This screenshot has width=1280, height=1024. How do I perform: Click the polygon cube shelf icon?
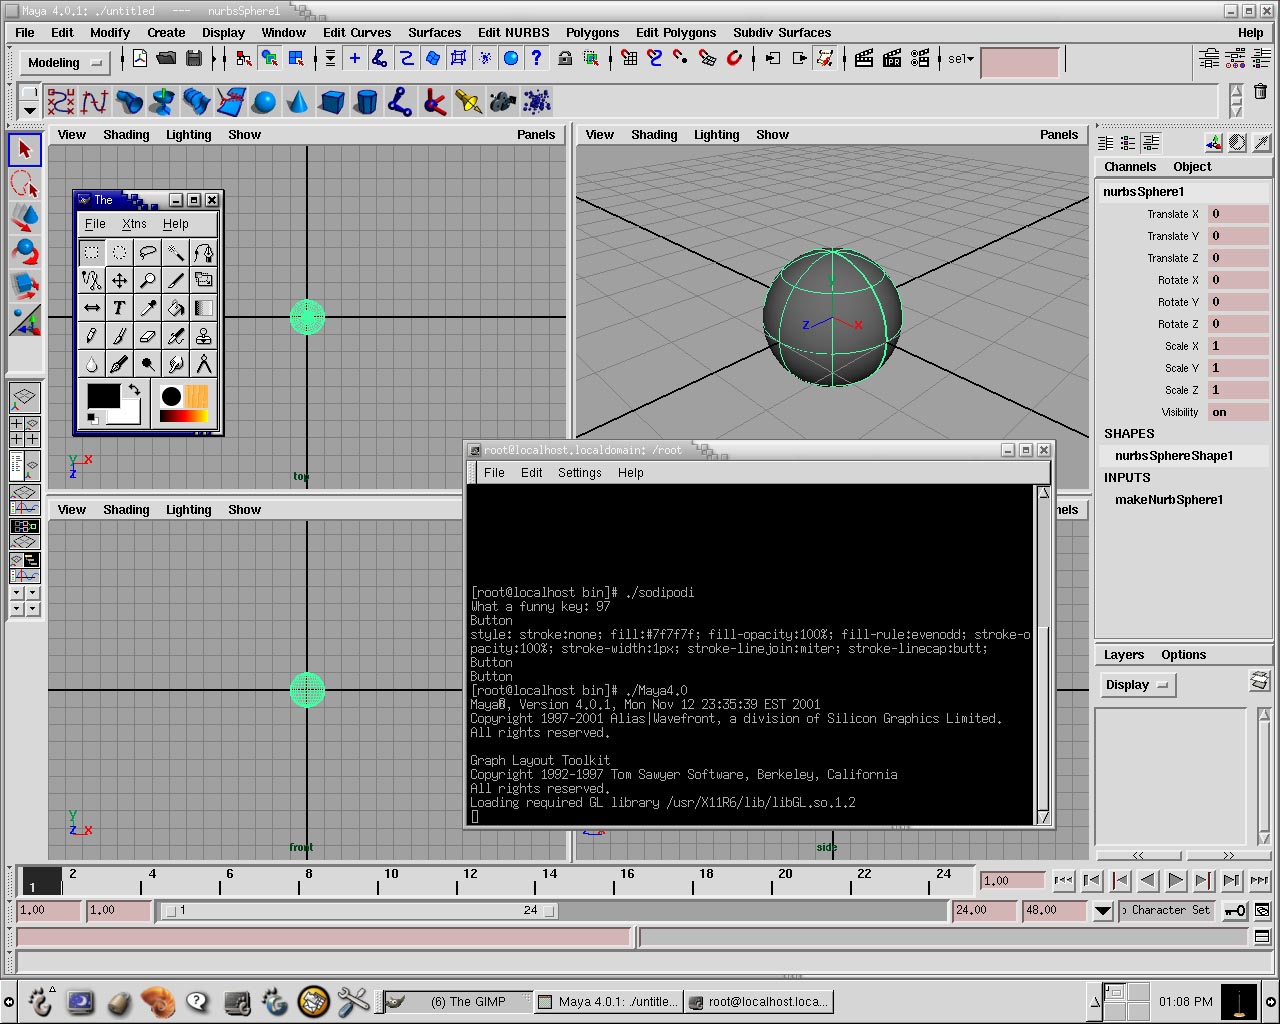coord(332,102)
